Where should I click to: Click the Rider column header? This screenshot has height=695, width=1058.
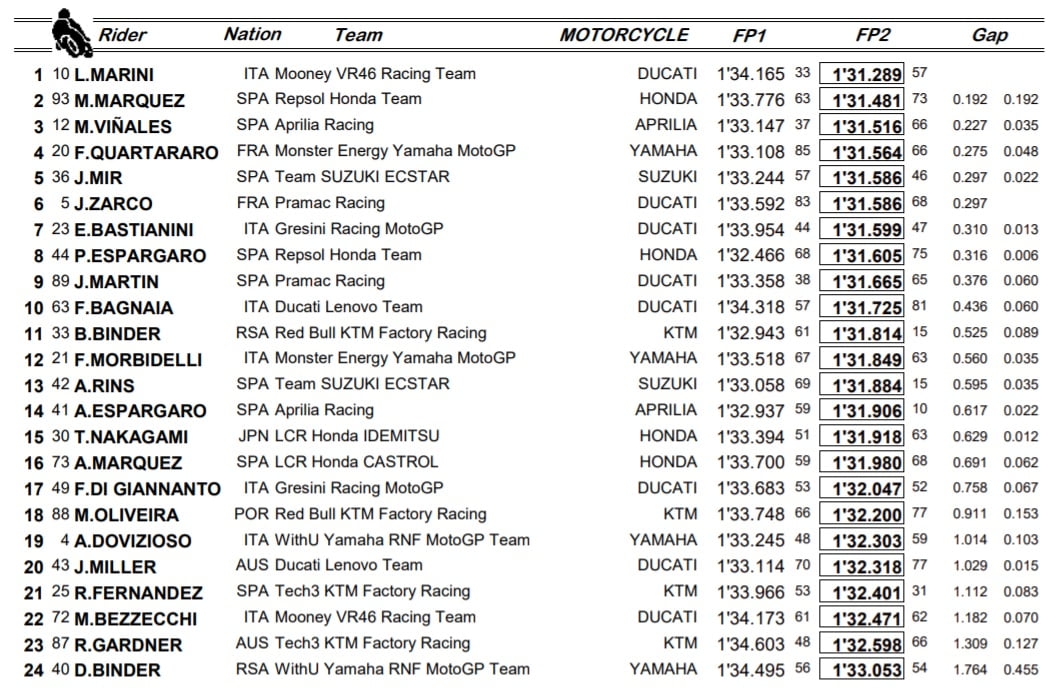[x=122, y=35]
